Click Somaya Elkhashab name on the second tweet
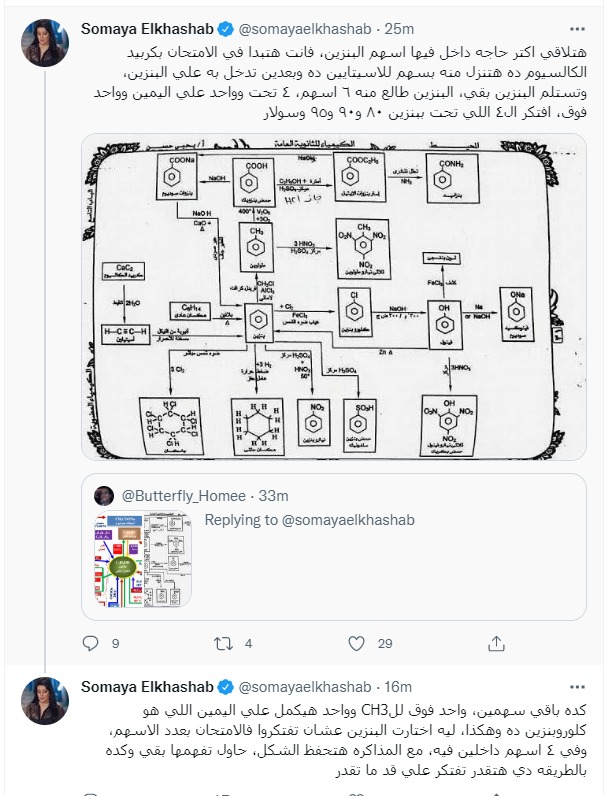 148,686
